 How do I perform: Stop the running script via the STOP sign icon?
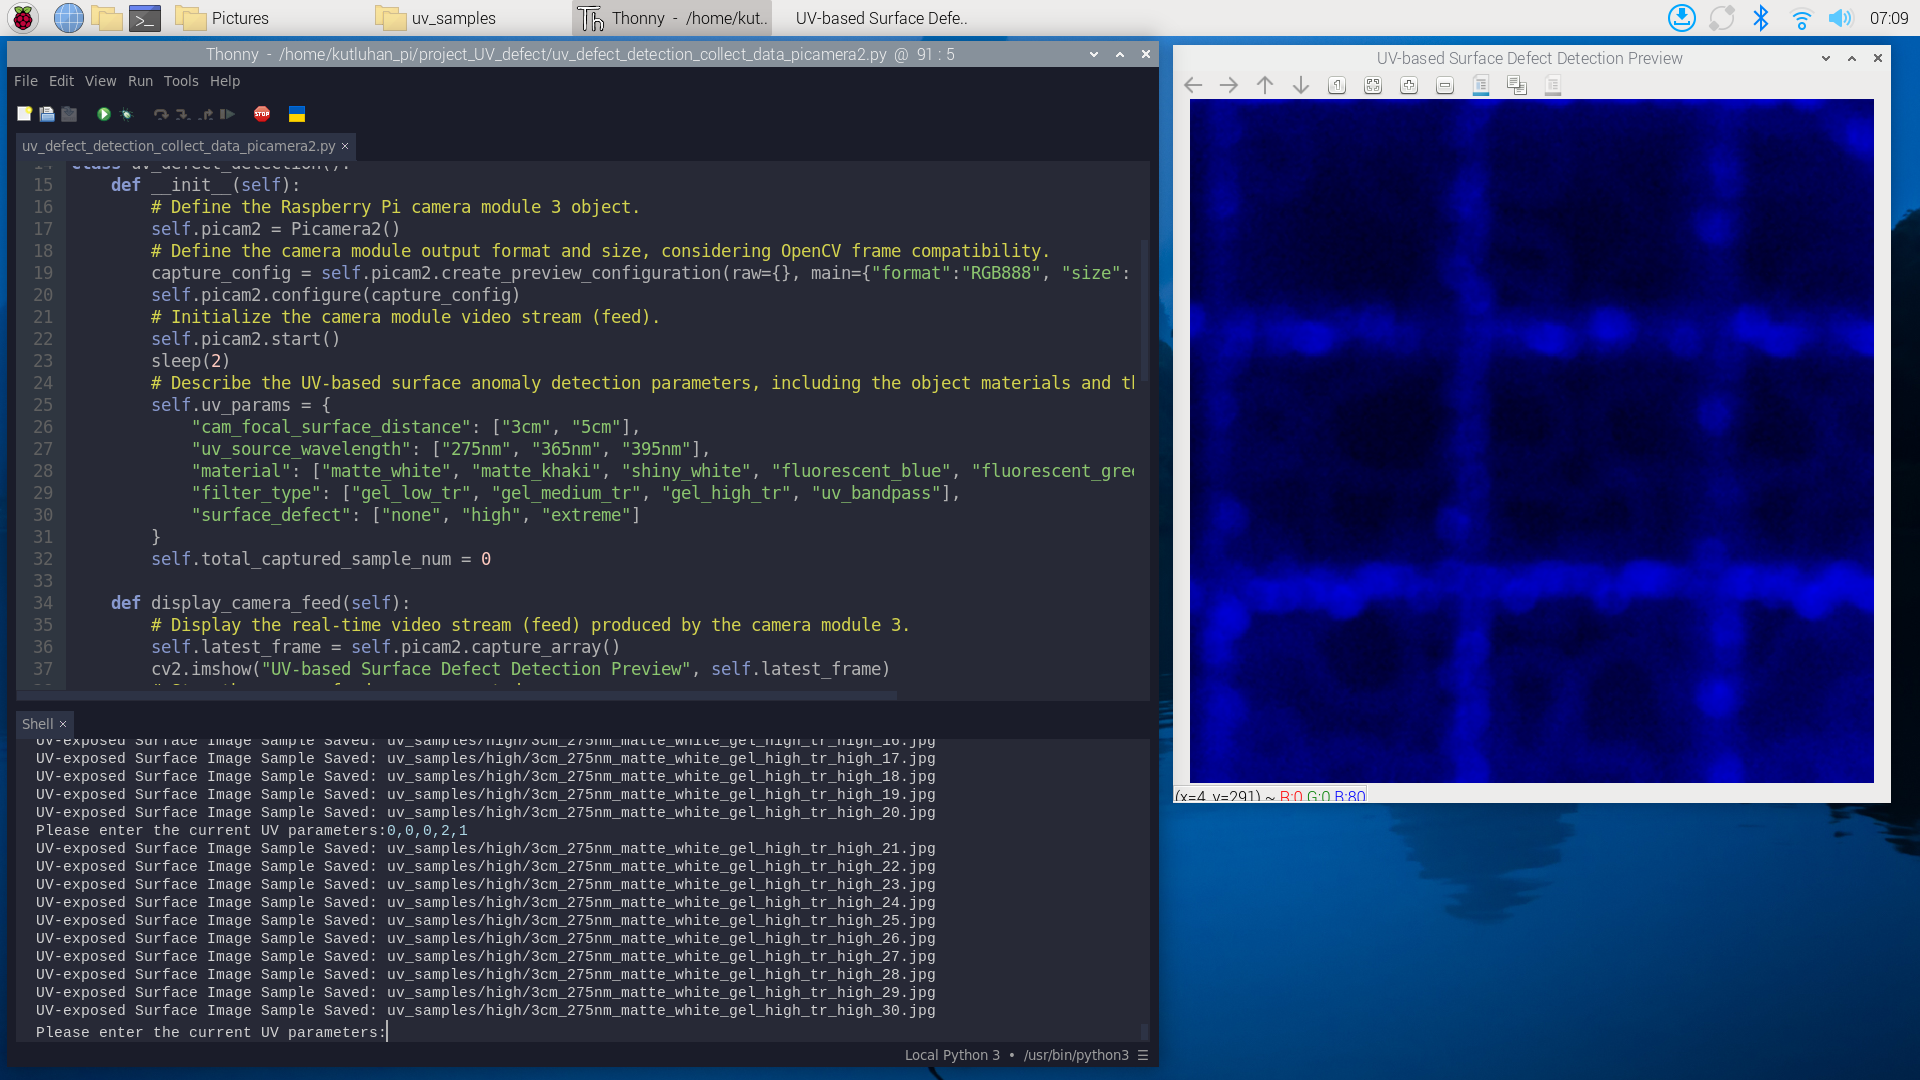tap(261, 114)
